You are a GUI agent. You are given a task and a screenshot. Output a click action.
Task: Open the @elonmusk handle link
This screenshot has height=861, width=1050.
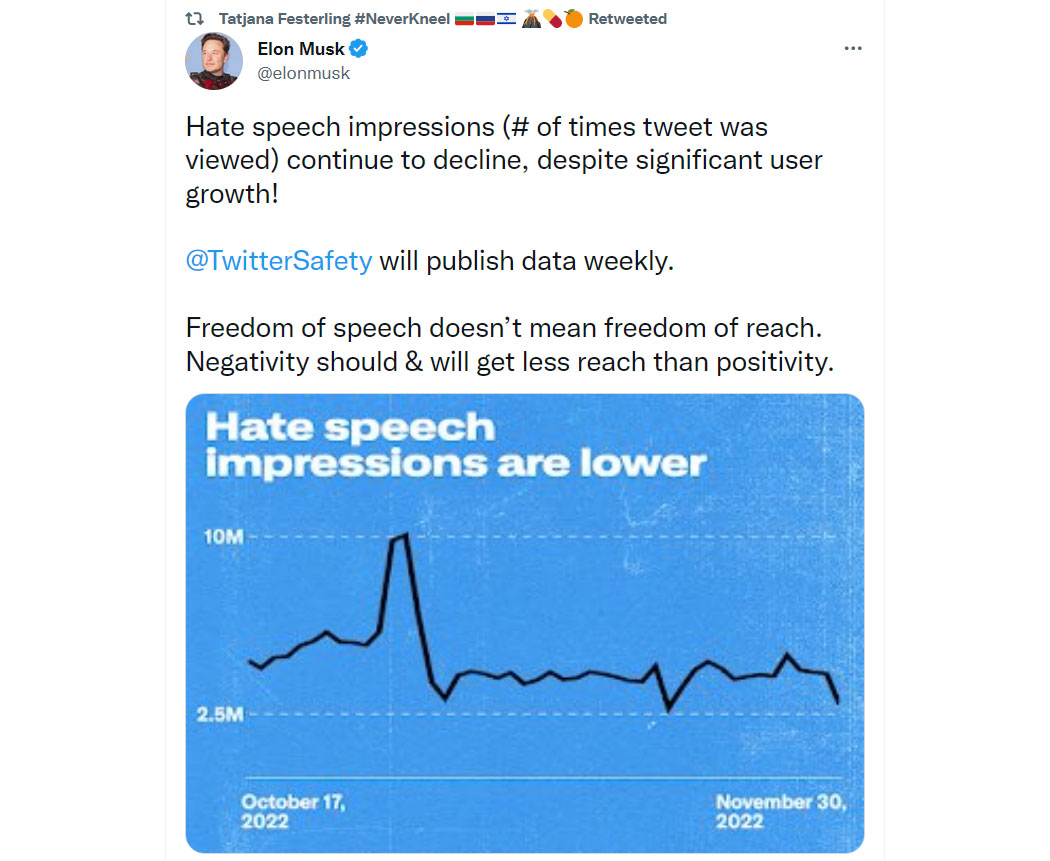pos(303,73)
